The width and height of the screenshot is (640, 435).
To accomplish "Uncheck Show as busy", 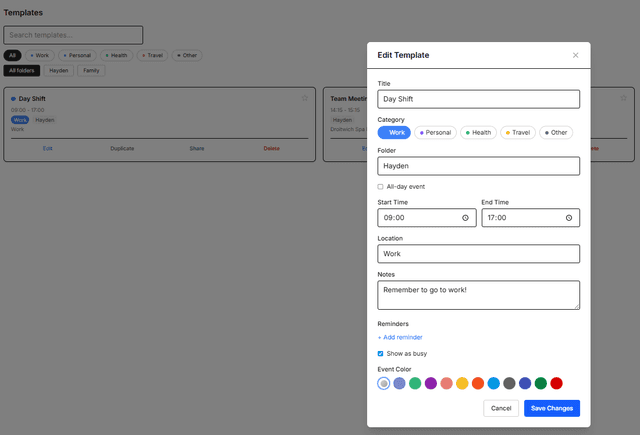I will (380, 353).
